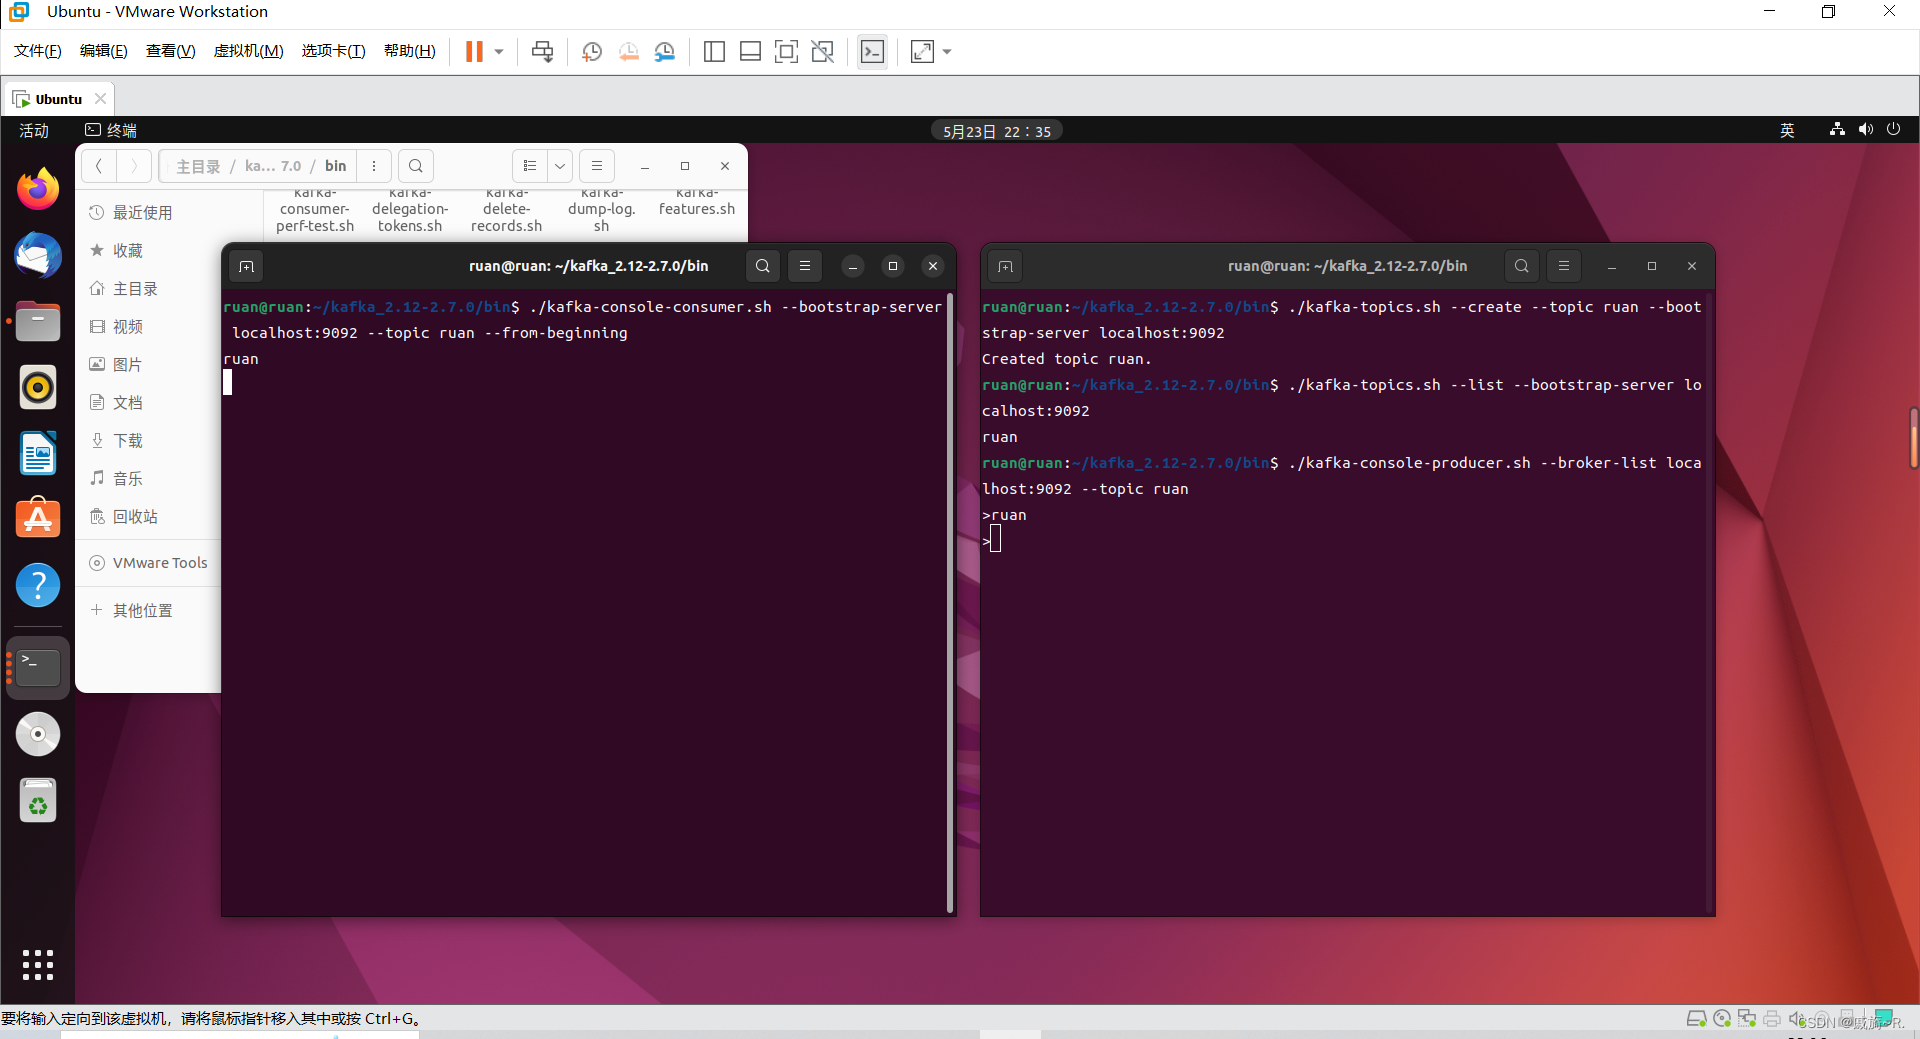The image size is (1920, 1039).
Task: Open the date and time panel clock
Action: [996, 131]
